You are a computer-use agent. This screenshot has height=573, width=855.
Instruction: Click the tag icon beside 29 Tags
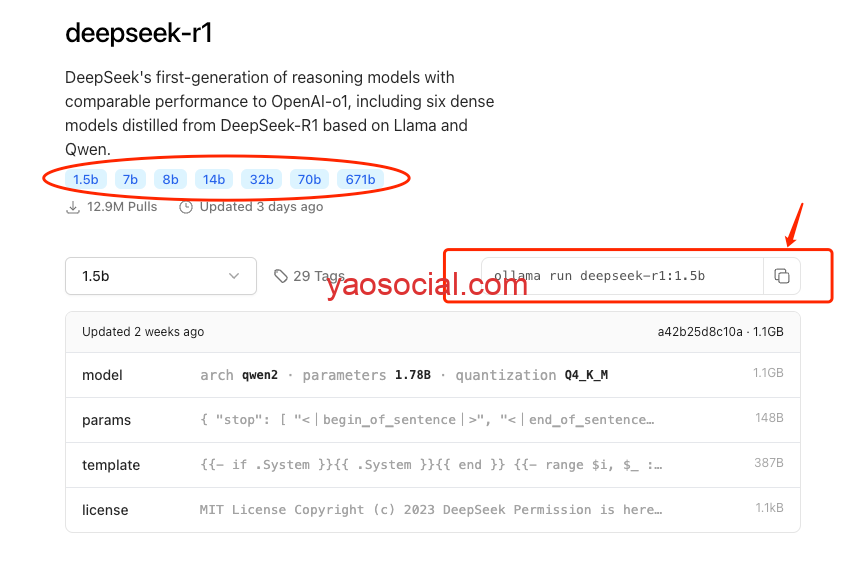pyautogui.click(x=281, y=276)
